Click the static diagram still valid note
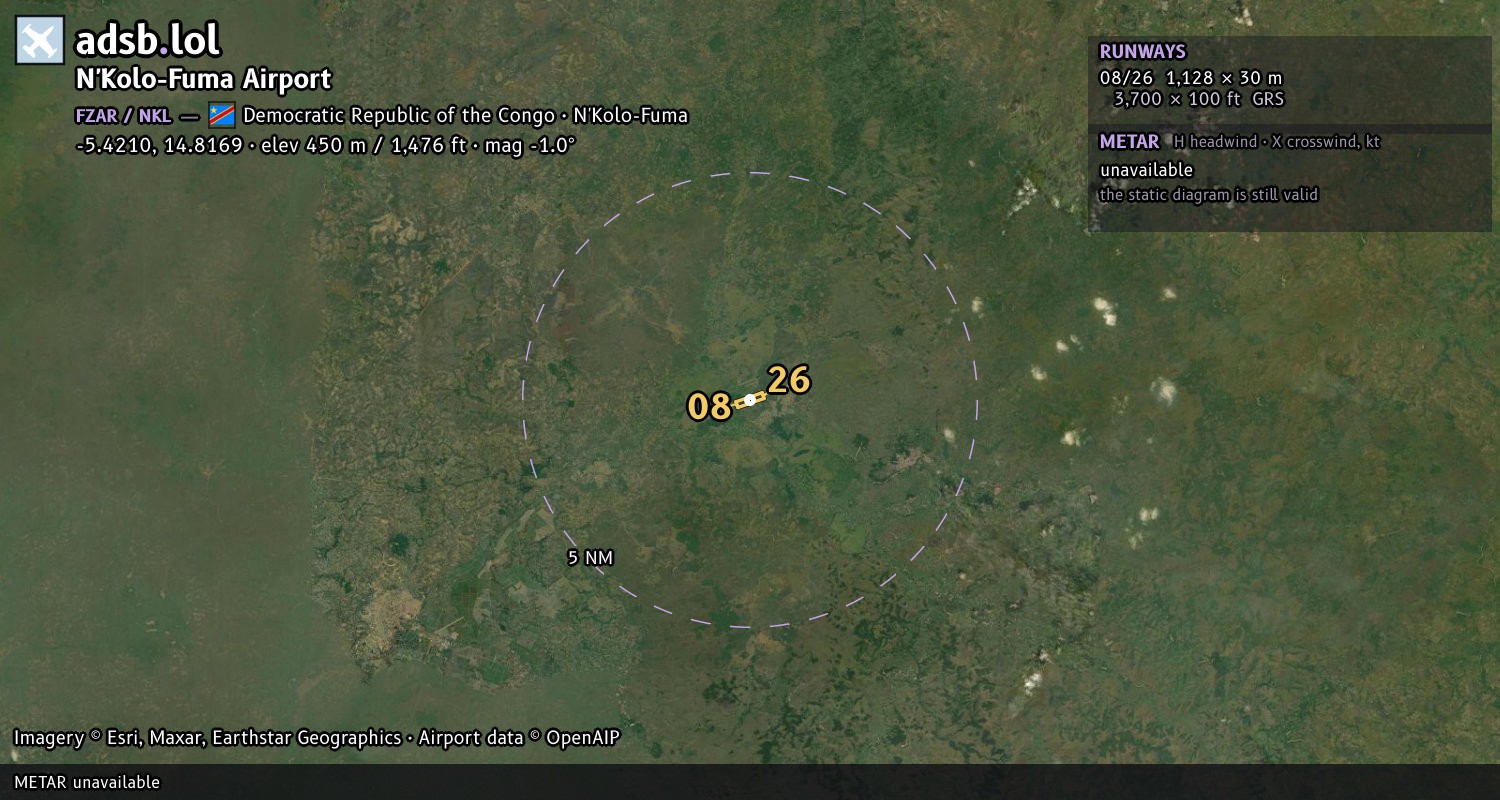The width and height of the screenshot is (1500, 800). [x=1209, y=195]
